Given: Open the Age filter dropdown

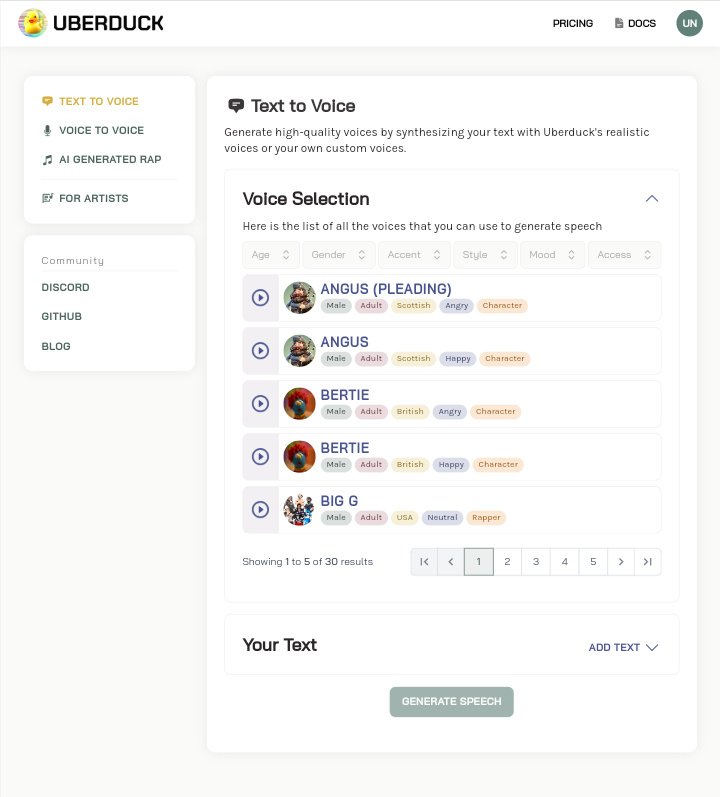Looking at the screenshot, I should point(271,255).
